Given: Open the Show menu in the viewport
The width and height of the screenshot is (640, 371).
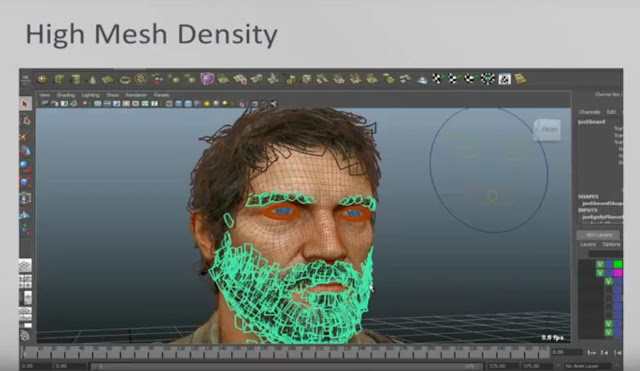Looking at the screenshot, I should tap(112, 95).
